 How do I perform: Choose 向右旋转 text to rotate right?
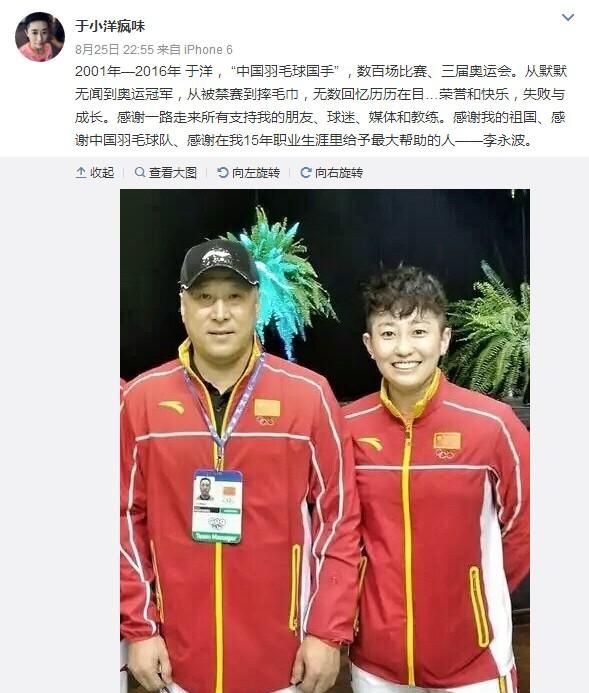[x=339, y=173]
